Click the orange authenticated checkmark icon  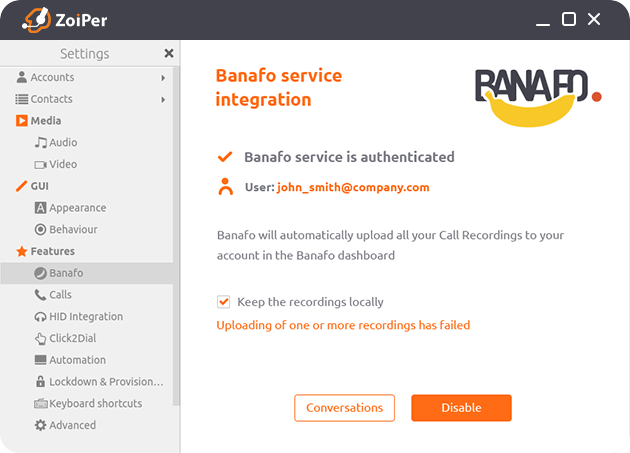tap(225, 157)
